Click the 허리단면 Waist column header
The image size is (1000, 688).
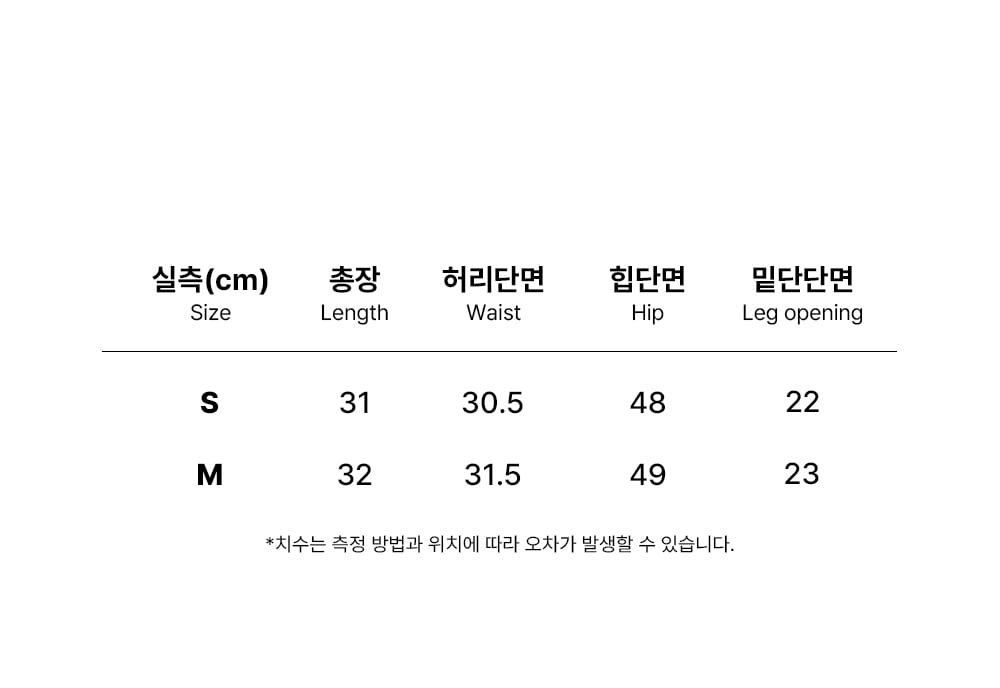pyautogui.click(x=493, y=295)
